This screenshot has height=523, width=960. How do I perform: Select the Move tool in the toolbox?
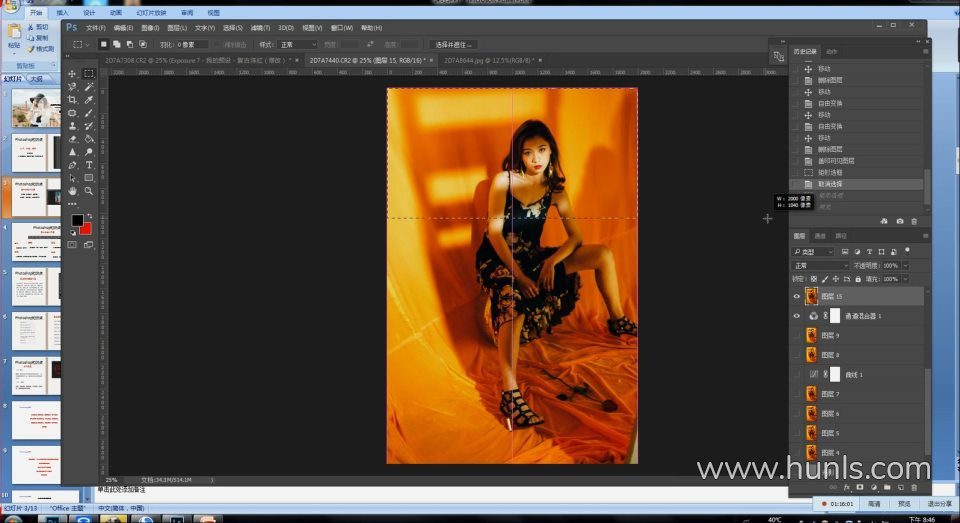72,73
